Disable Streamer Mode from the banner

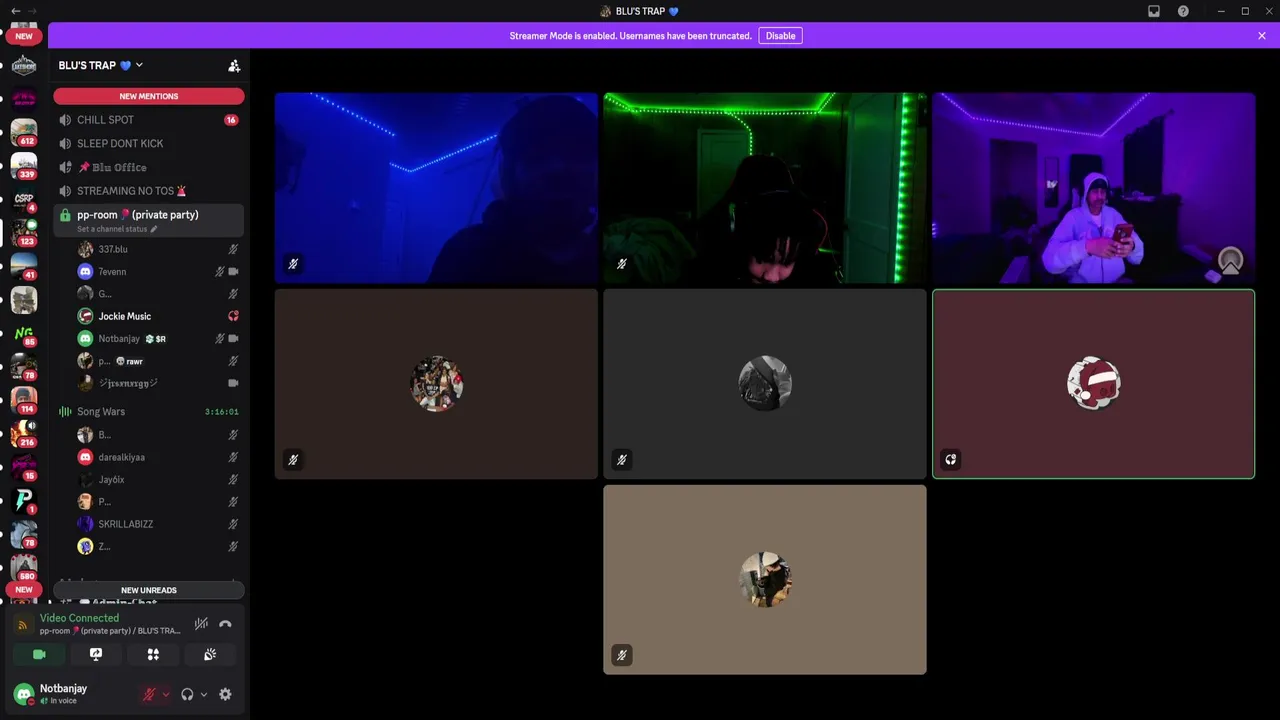coord(780,36)
